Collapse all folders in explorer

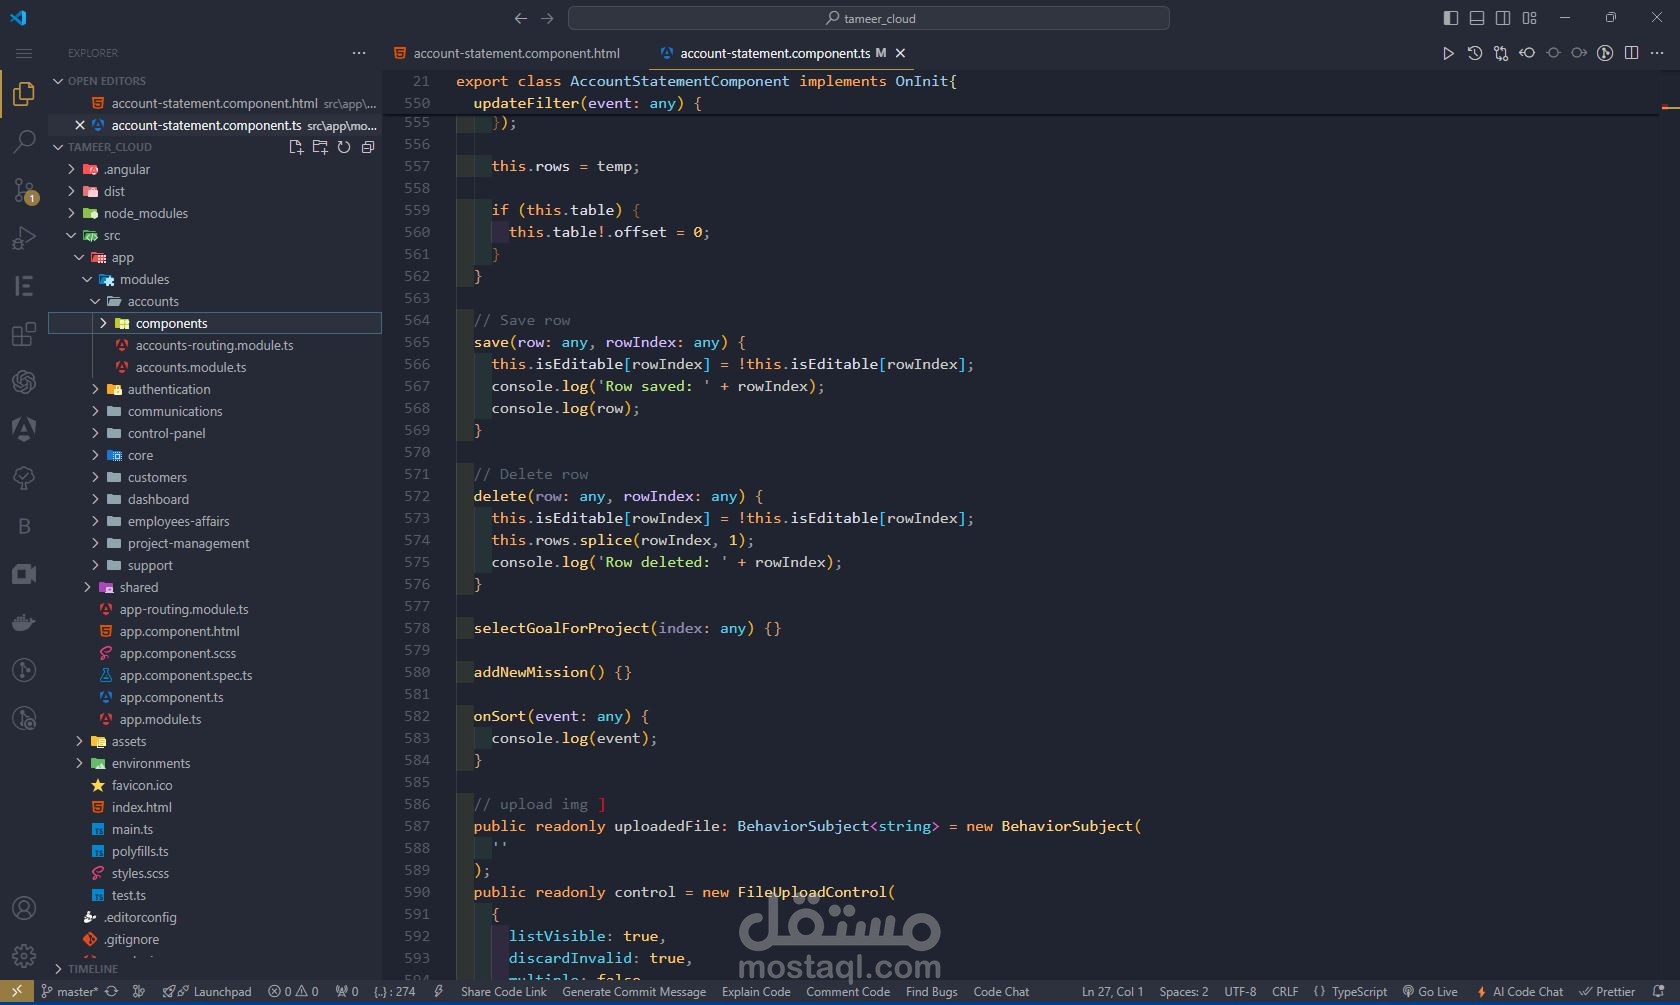(x=368, y=147)
